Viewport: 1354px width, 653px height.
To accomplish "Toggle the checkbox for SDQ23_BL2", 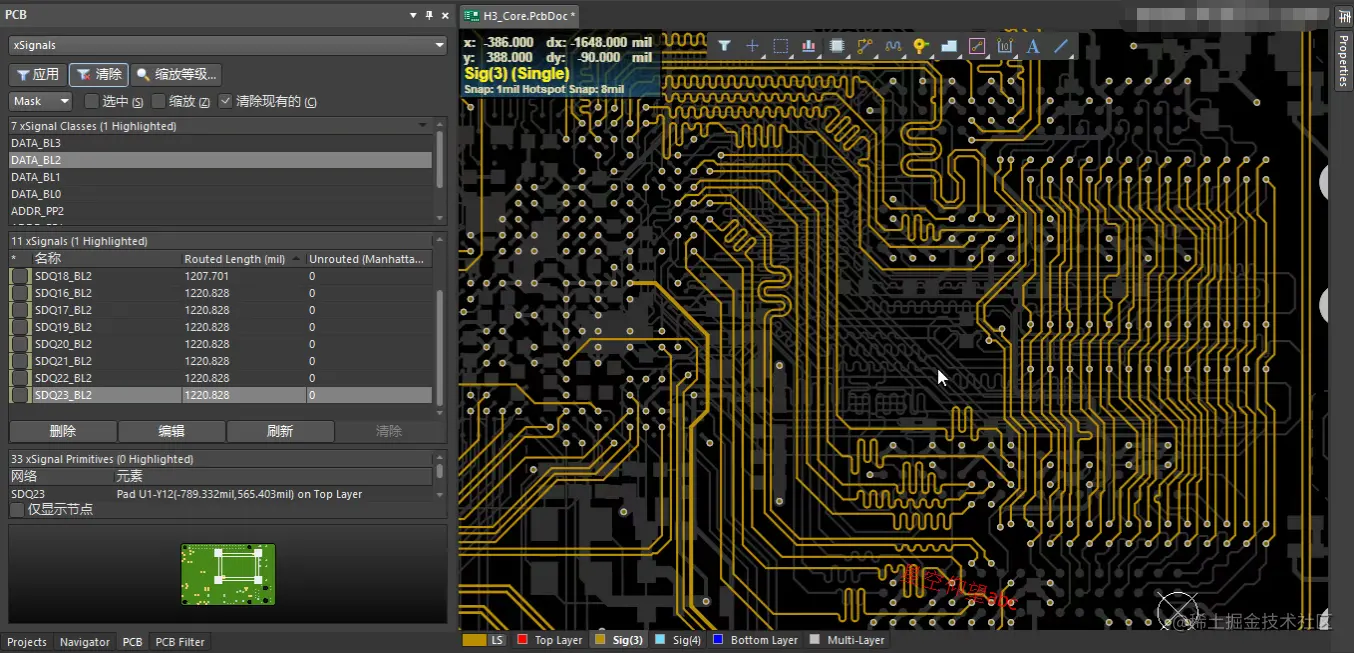I will tap(20, 395).
